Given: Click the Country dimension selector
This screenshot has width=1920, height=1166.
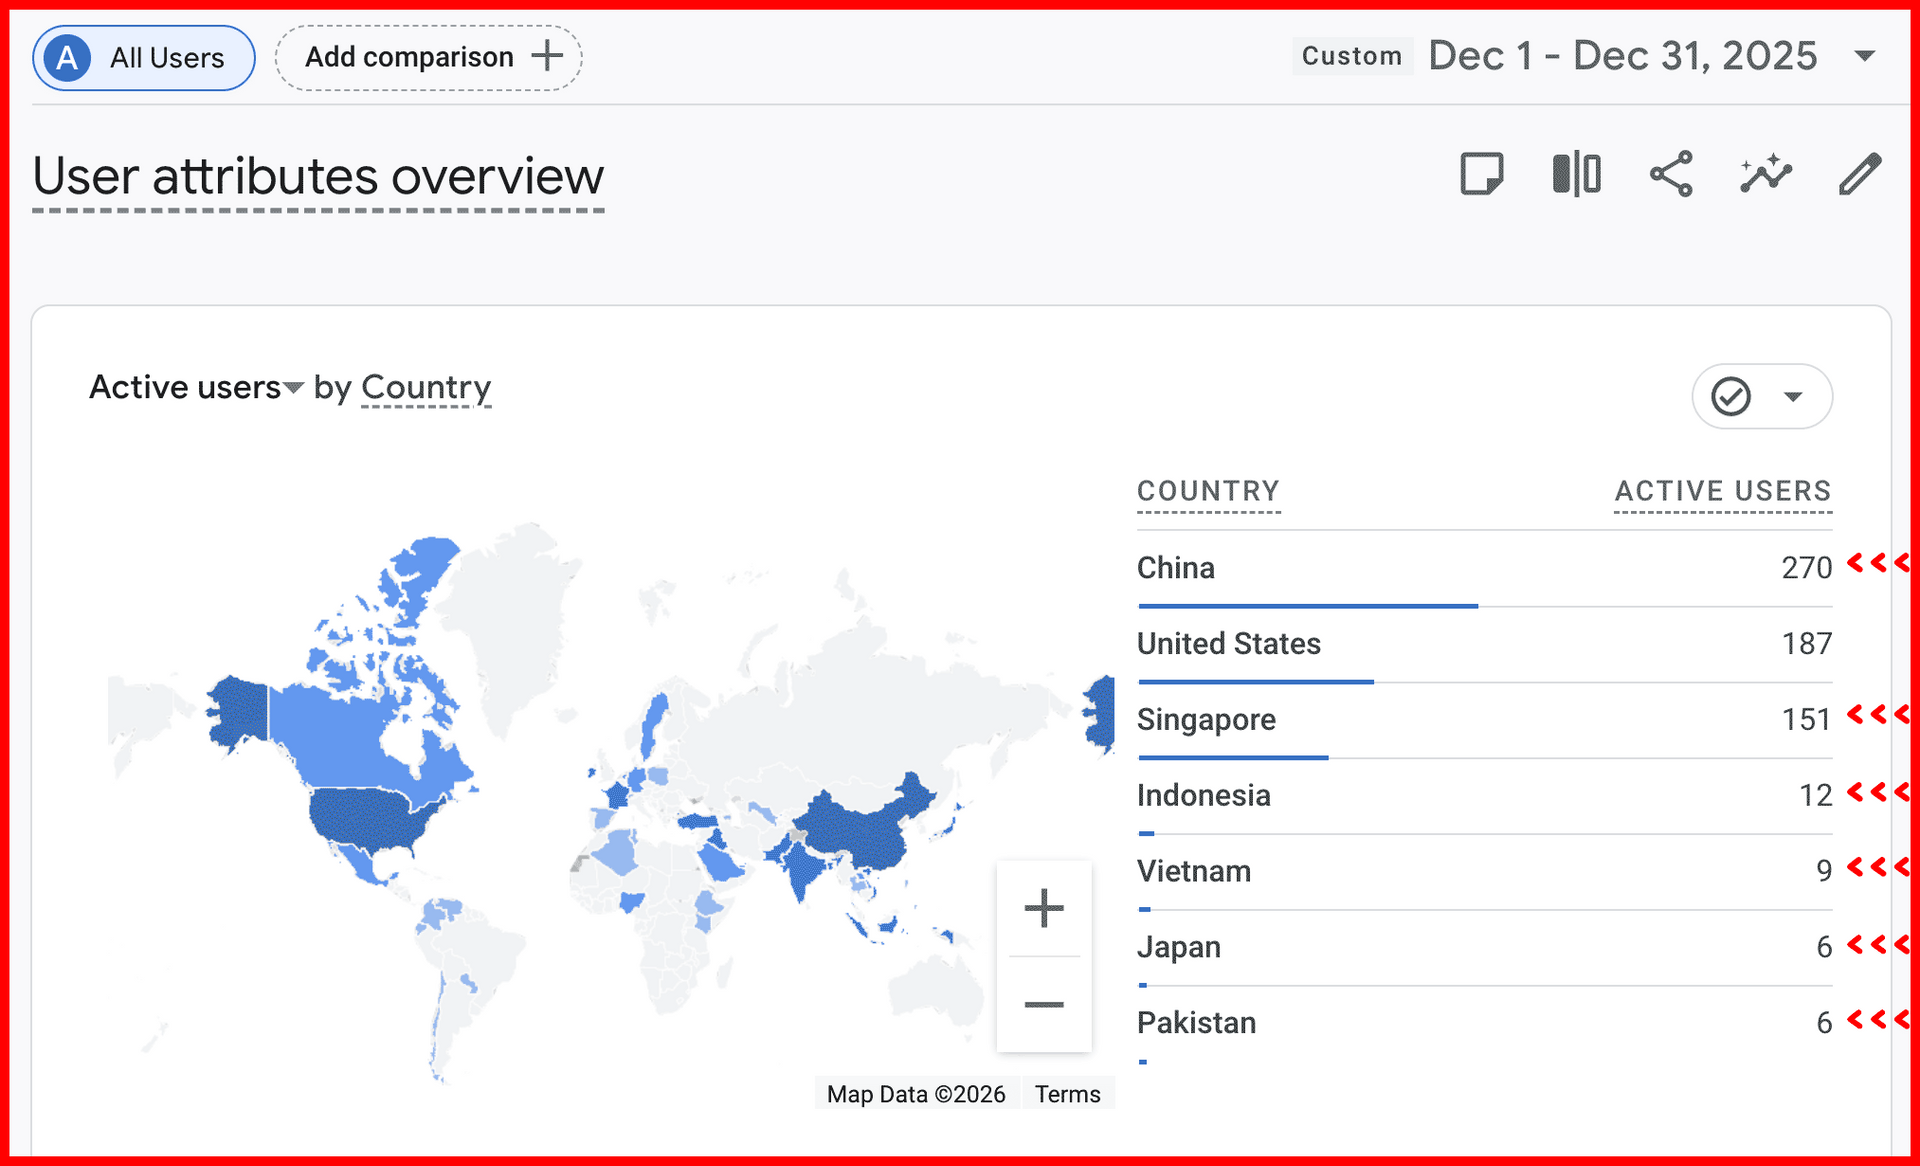Looking at the screenshot, I should [425, 388].
